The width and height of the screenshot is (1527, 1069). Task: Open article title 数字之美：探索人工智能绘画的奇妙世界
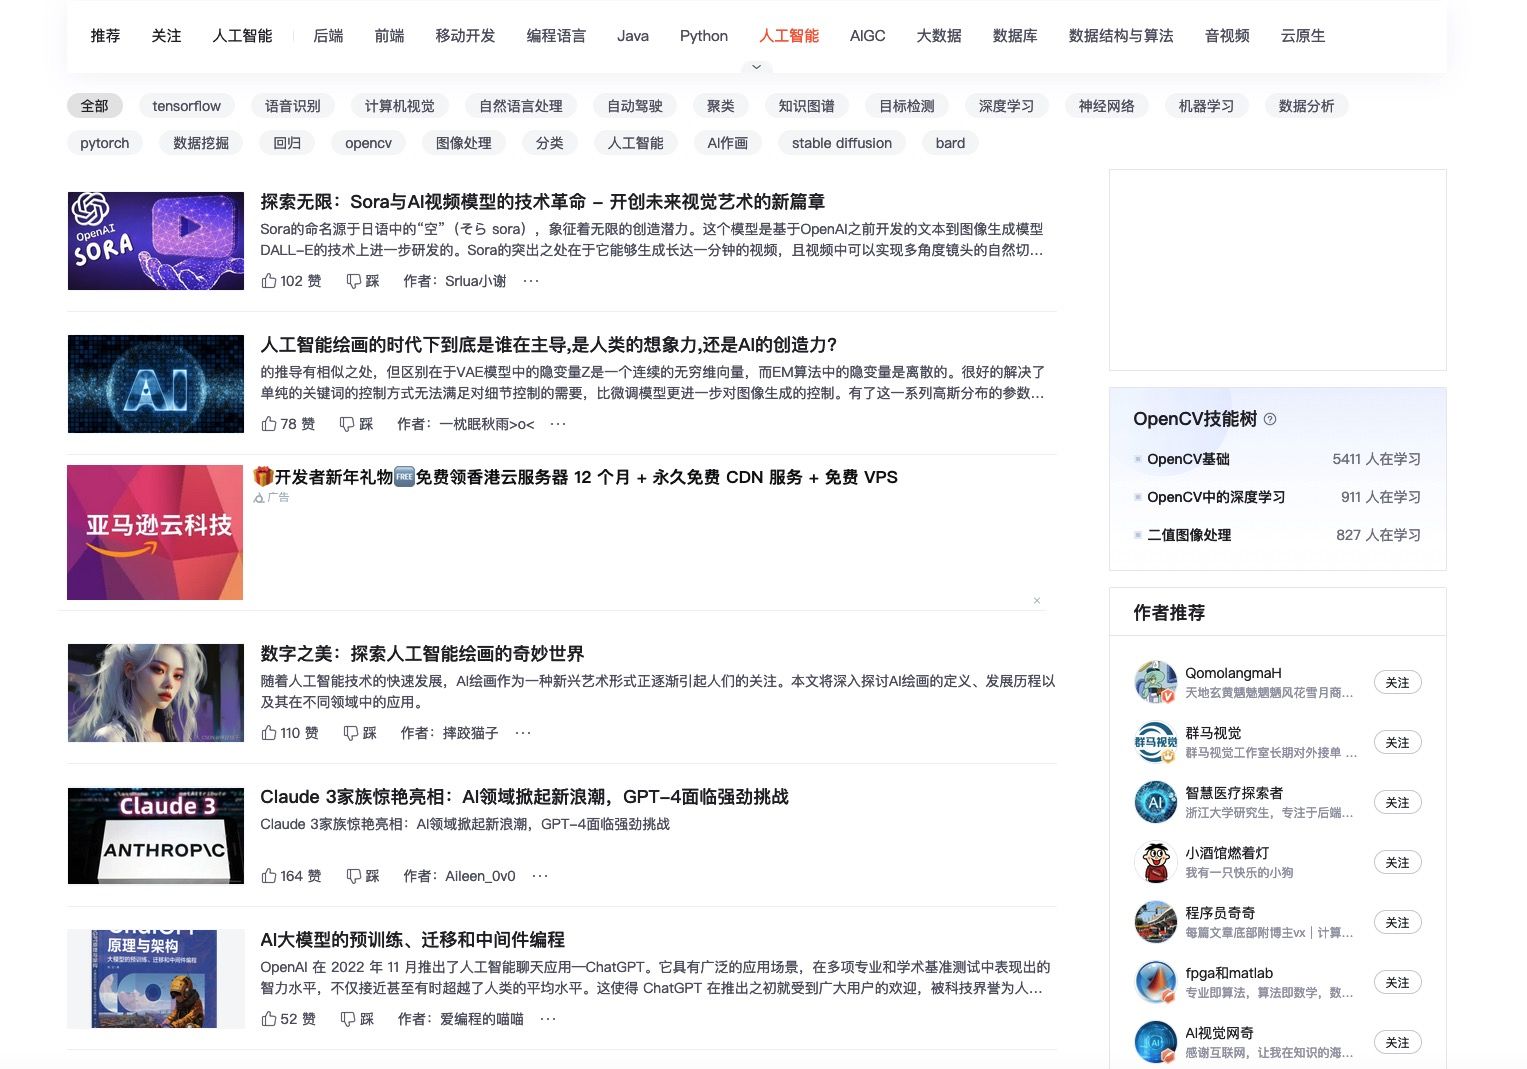[x=422, y=653]
